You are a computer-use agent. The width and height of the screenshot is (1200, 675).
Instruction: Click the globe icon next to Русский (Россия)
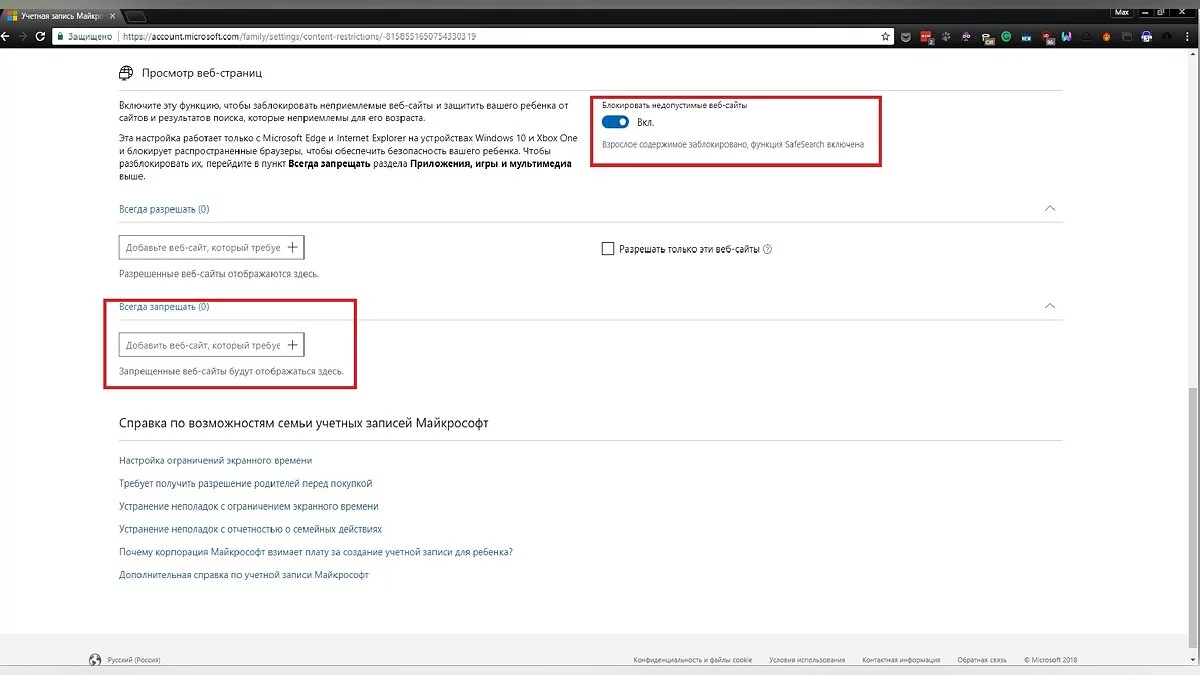(x=95, y=660)
